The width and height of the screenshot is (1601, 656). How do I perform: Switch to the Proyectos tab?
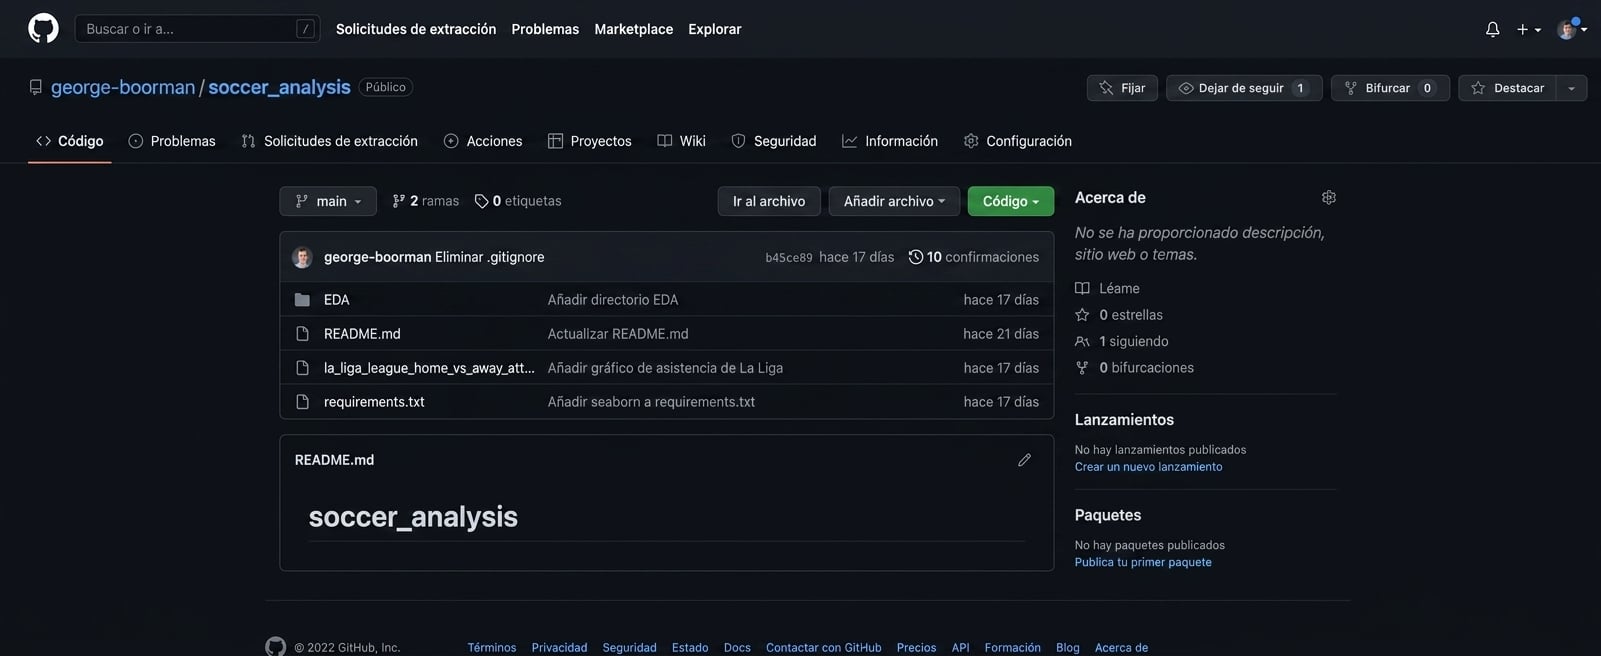click(x=590, y=141)
